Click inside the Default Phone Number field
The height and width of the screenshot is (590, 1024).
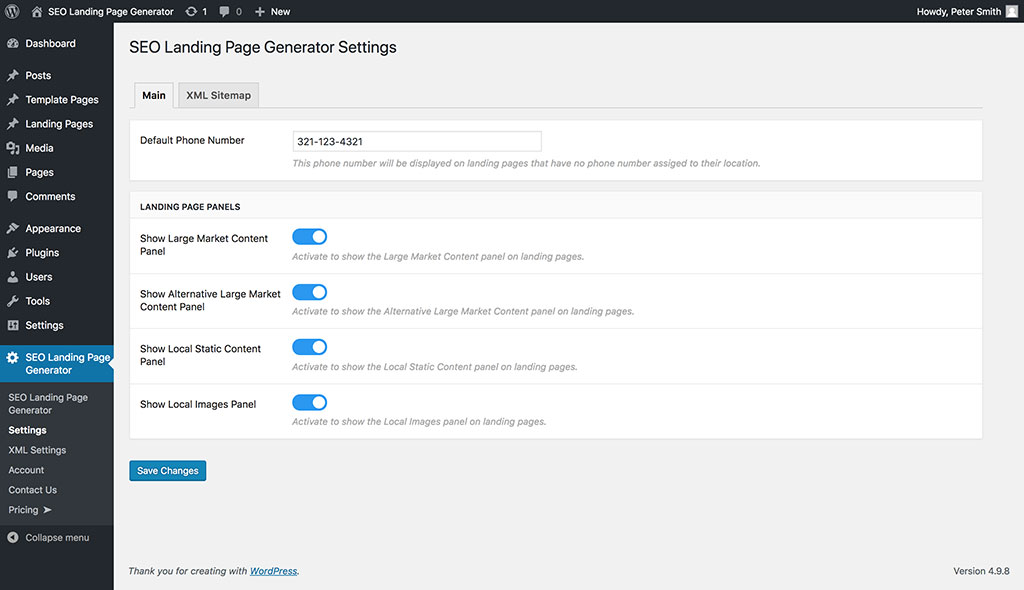pyautogui.click(x=416, y=140)
